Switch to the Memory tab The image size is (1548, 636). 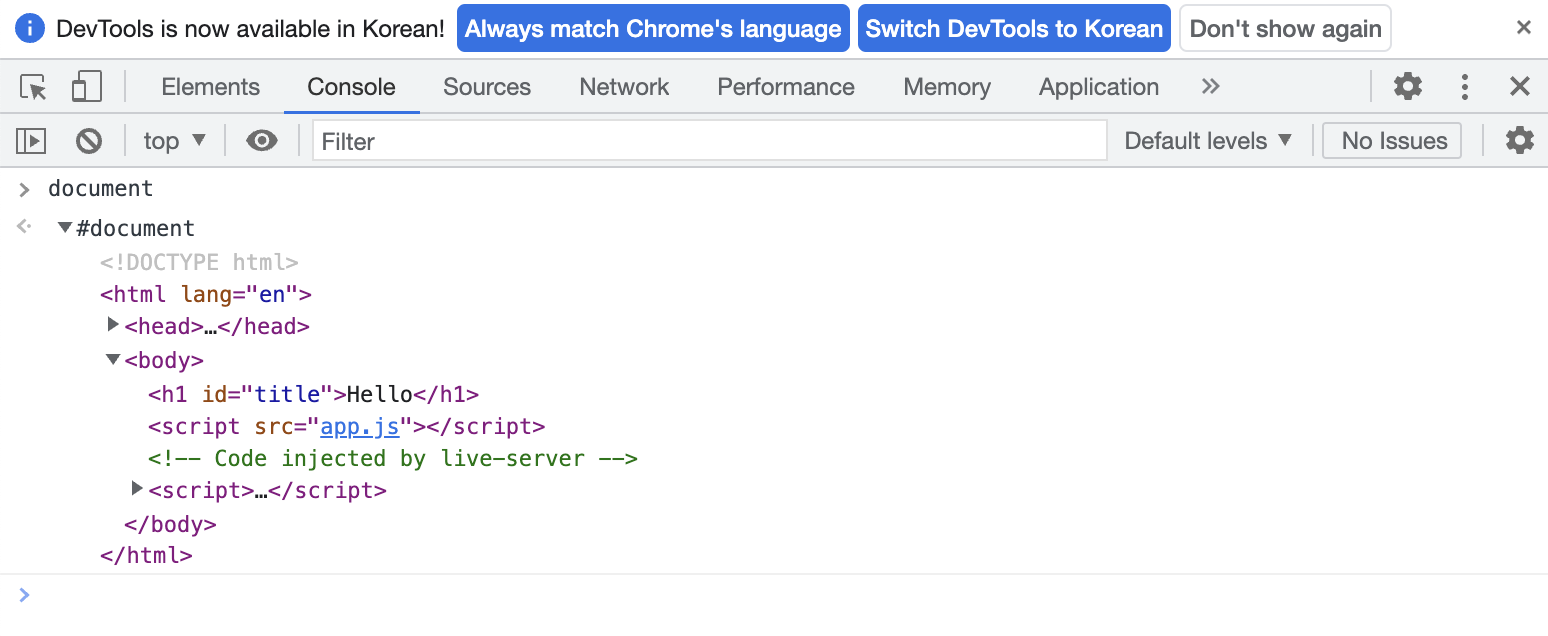click(947, 87)
